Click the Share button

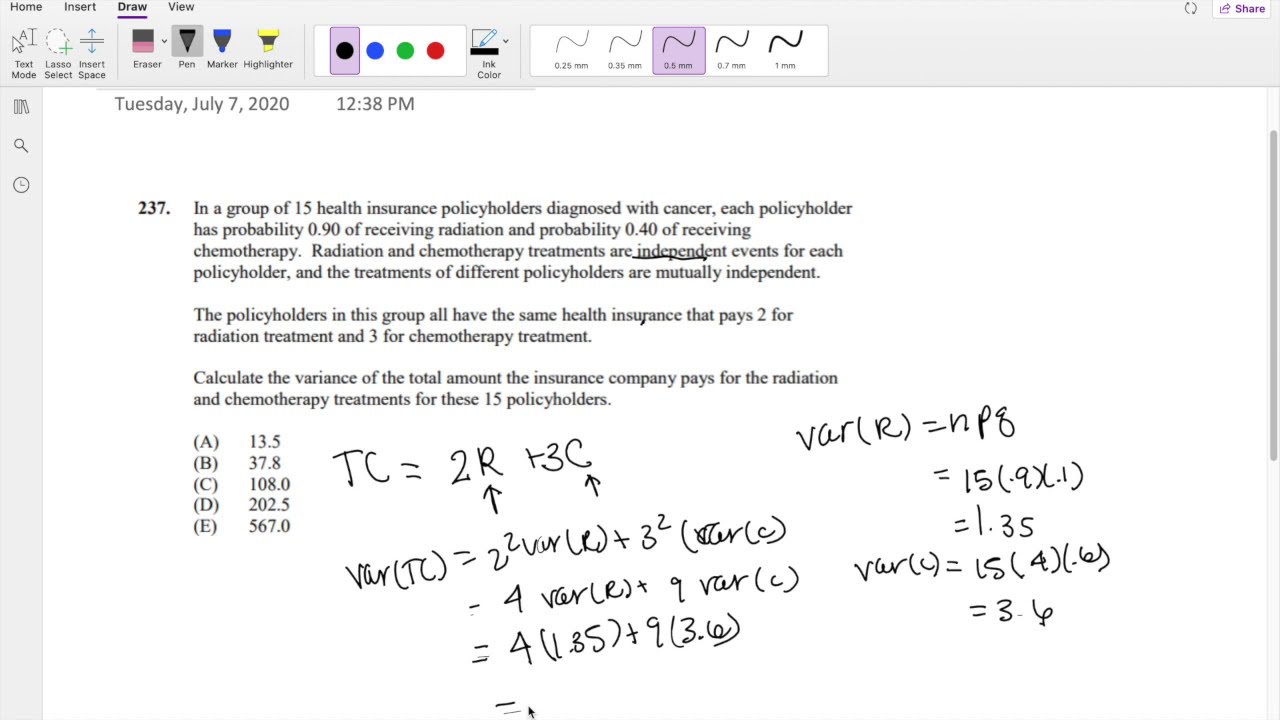coord(1242,8)
